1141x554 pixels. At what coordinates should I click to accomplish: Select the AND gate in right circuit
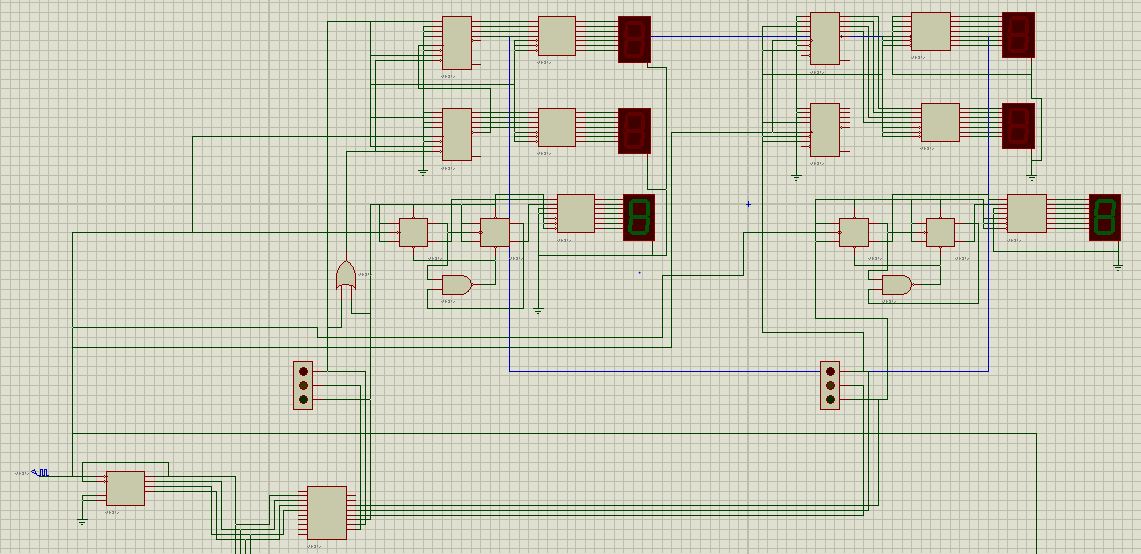896,285
